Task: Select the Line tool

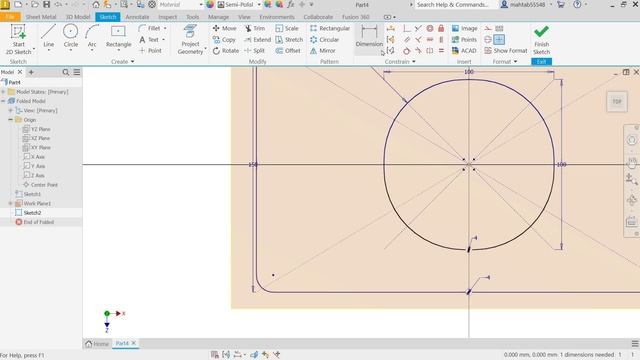Action: point(48,36)
